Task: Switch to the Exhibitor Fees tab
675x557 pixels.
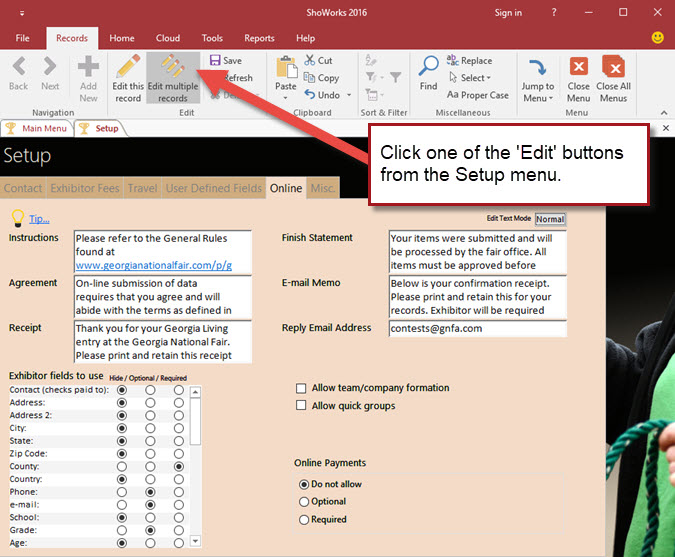Action: (86, 188)
